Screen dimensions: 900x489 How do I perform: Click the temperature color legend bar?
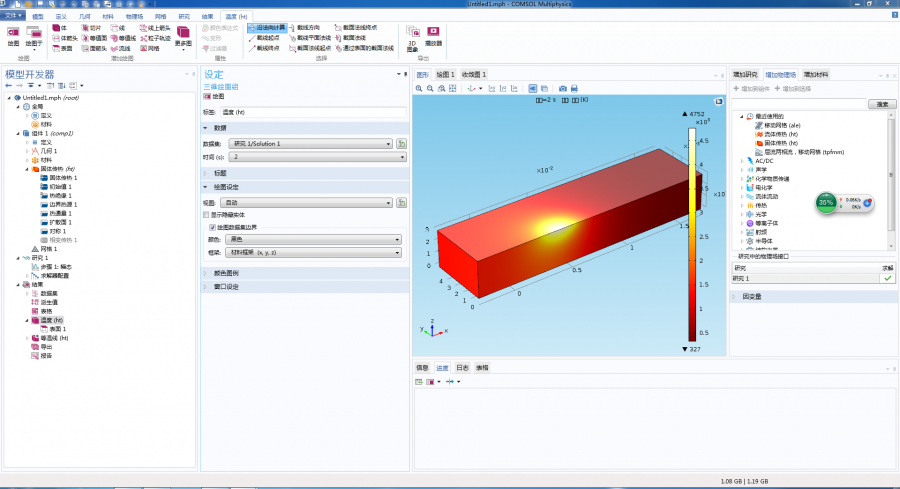point(692,235)
